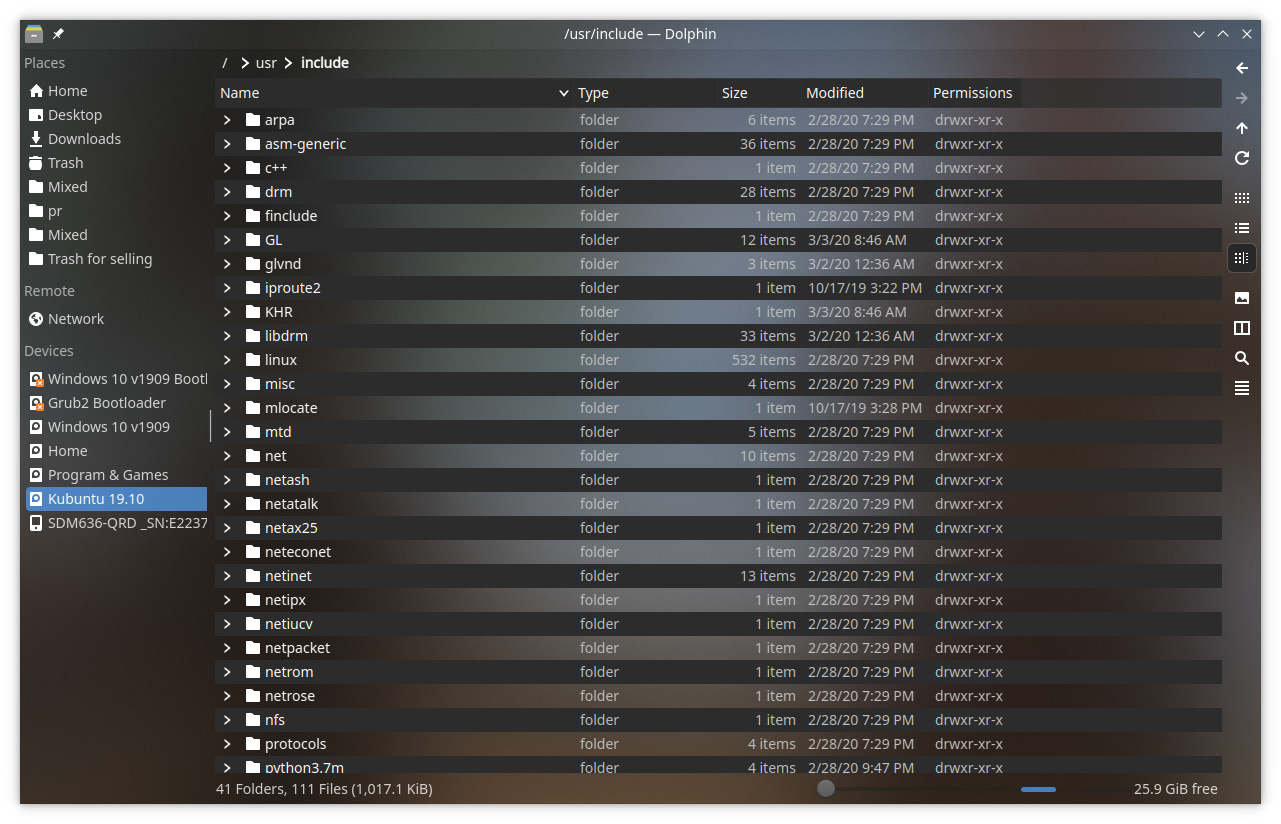Screen dimensions: 1281x824
Task: Click the free space capacity bar
Action: click(x=1038, y=789)
